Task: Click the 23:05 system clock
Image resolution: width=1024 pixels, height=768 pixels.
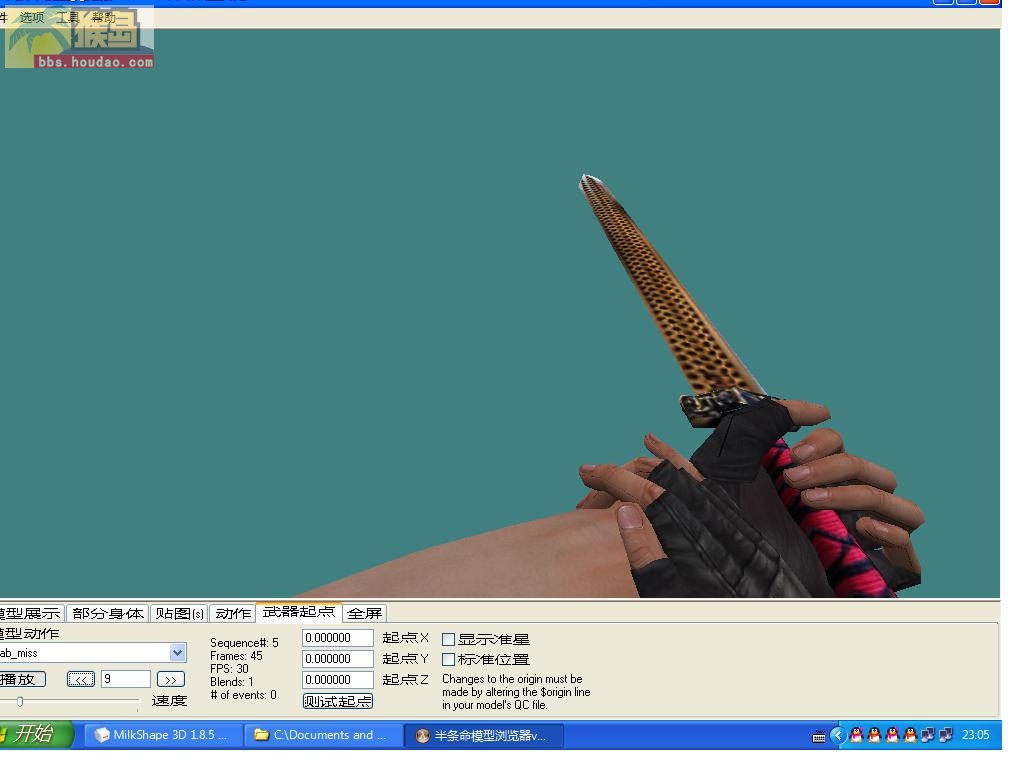Action: pyautogui.click(x=975, y=735)
